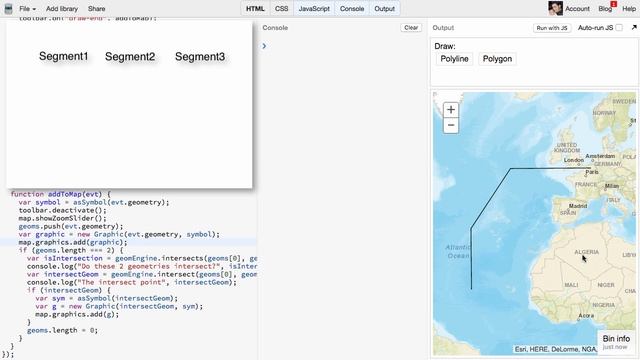Viewport: 640px width, 360px height.
Task: Open the File dropdown menu
Action: tap(27, 9)
